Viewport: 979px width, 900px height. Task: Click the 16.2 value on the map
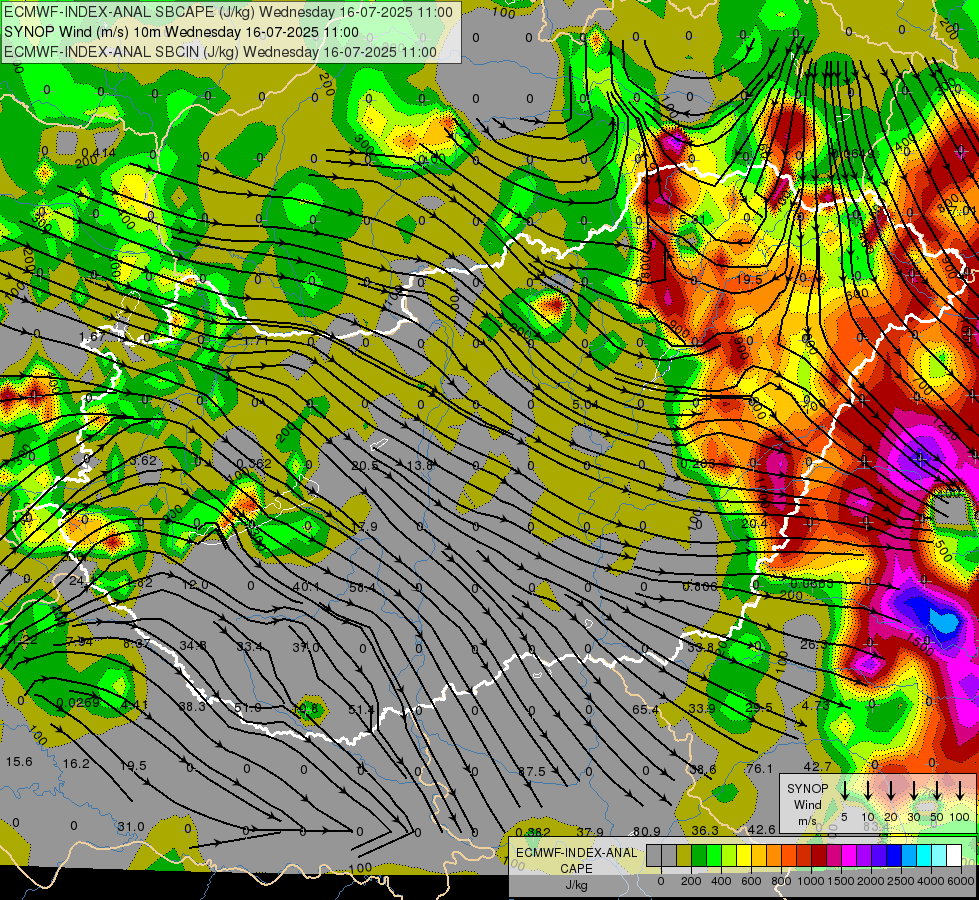point(76,763)
